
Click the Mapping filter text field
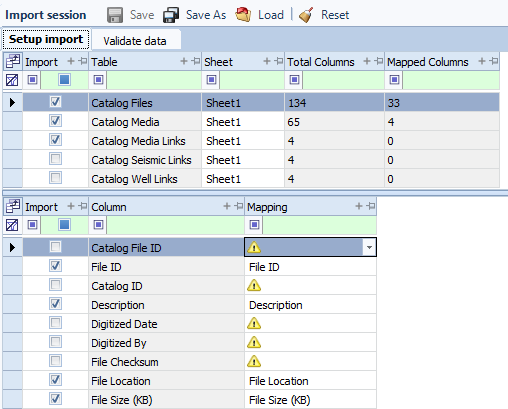pos(319,225)
